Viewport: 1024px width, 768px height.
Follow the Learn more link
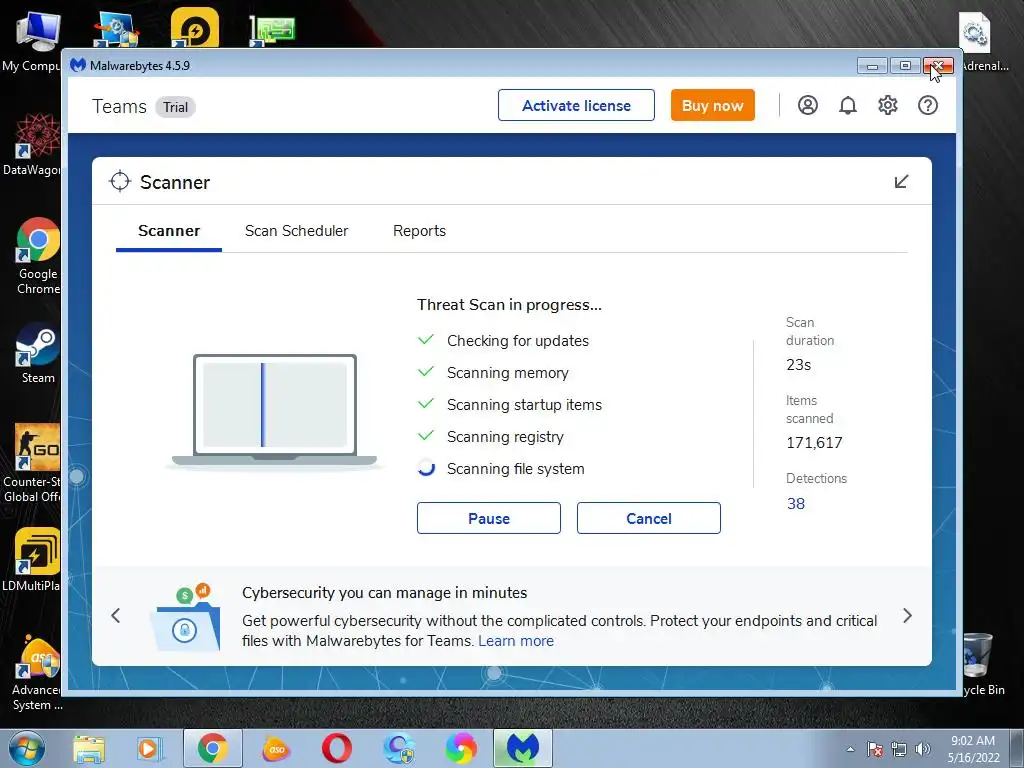(x=516, y=641)
